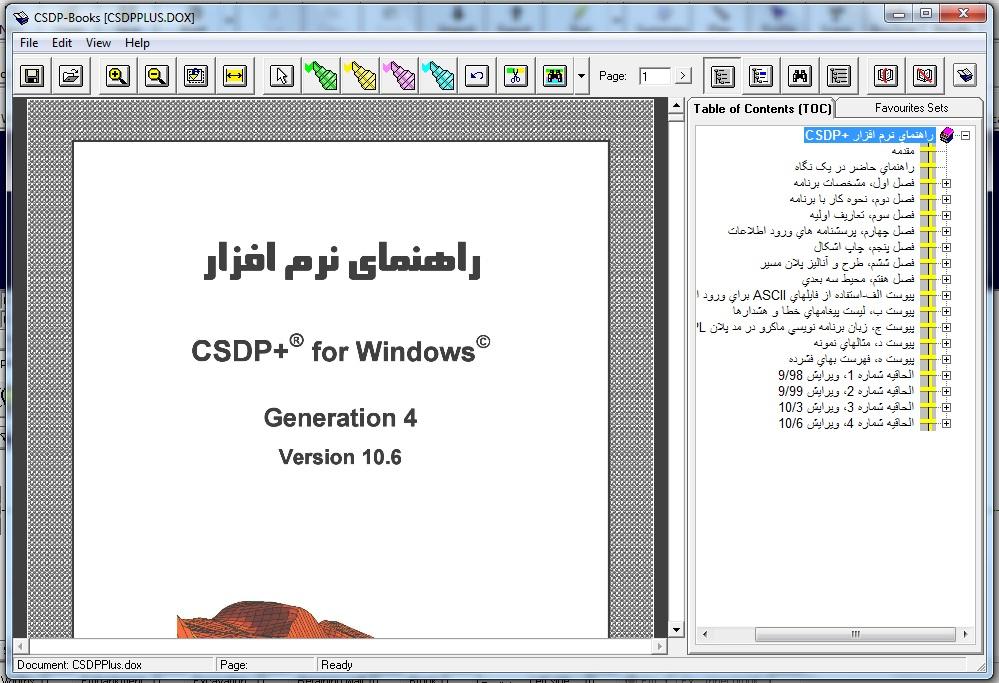Select the fit whole page view icon
Screen dimensions: 999x683
(x=196, y=76)
